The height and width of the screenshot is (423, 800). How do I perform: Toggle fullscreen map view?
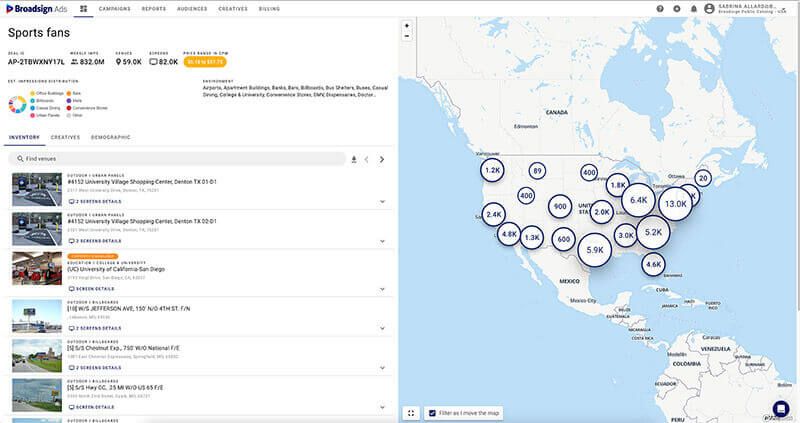411,413
